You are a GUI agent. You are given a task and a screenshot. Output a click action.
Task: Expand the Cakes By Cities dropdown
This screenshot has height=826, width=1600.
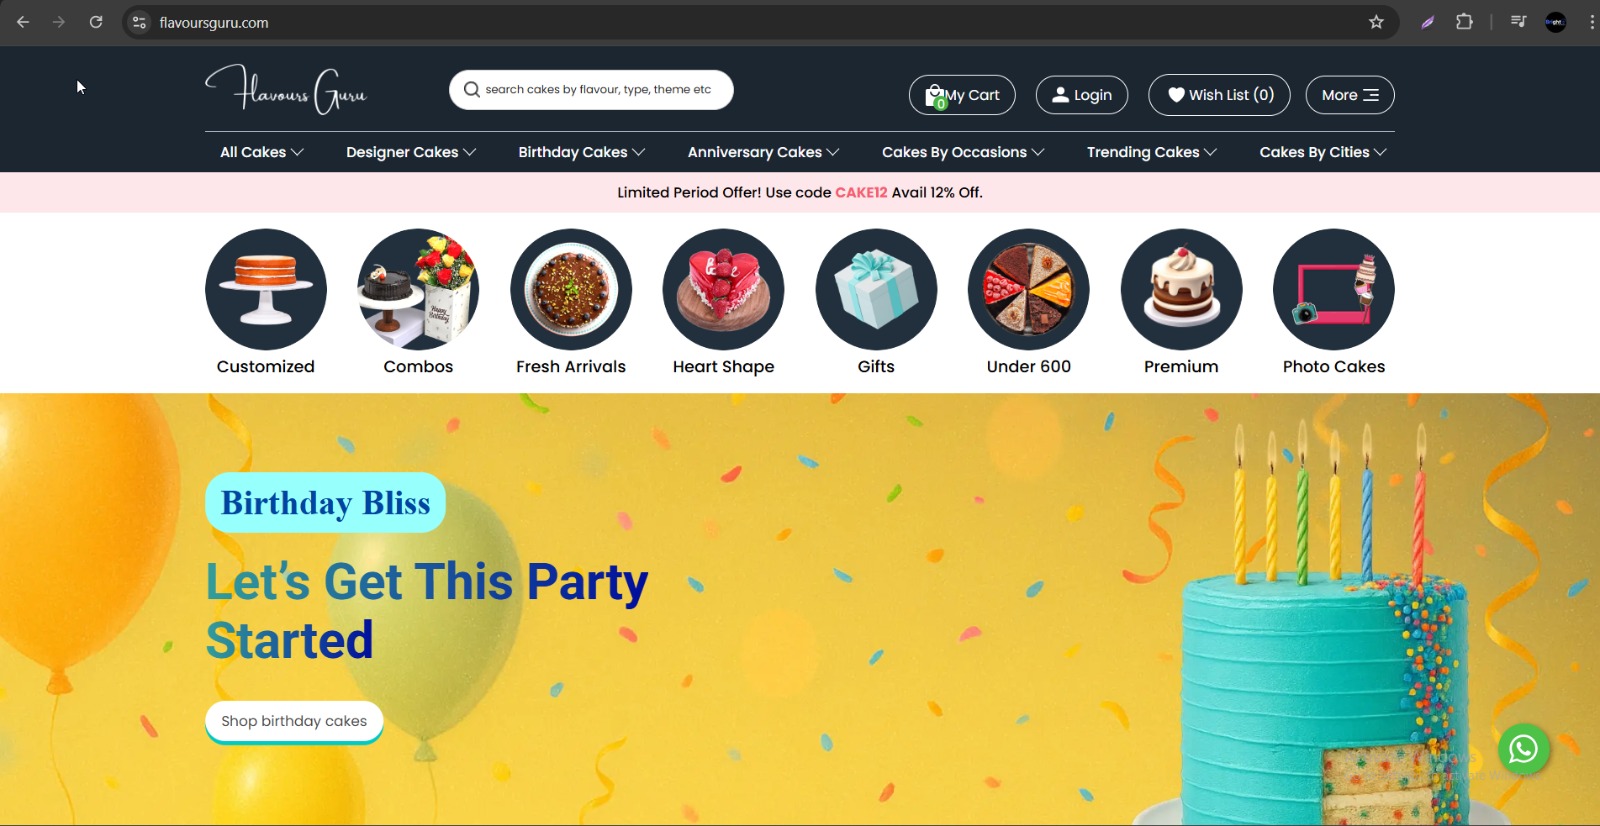coord(1322,152)
